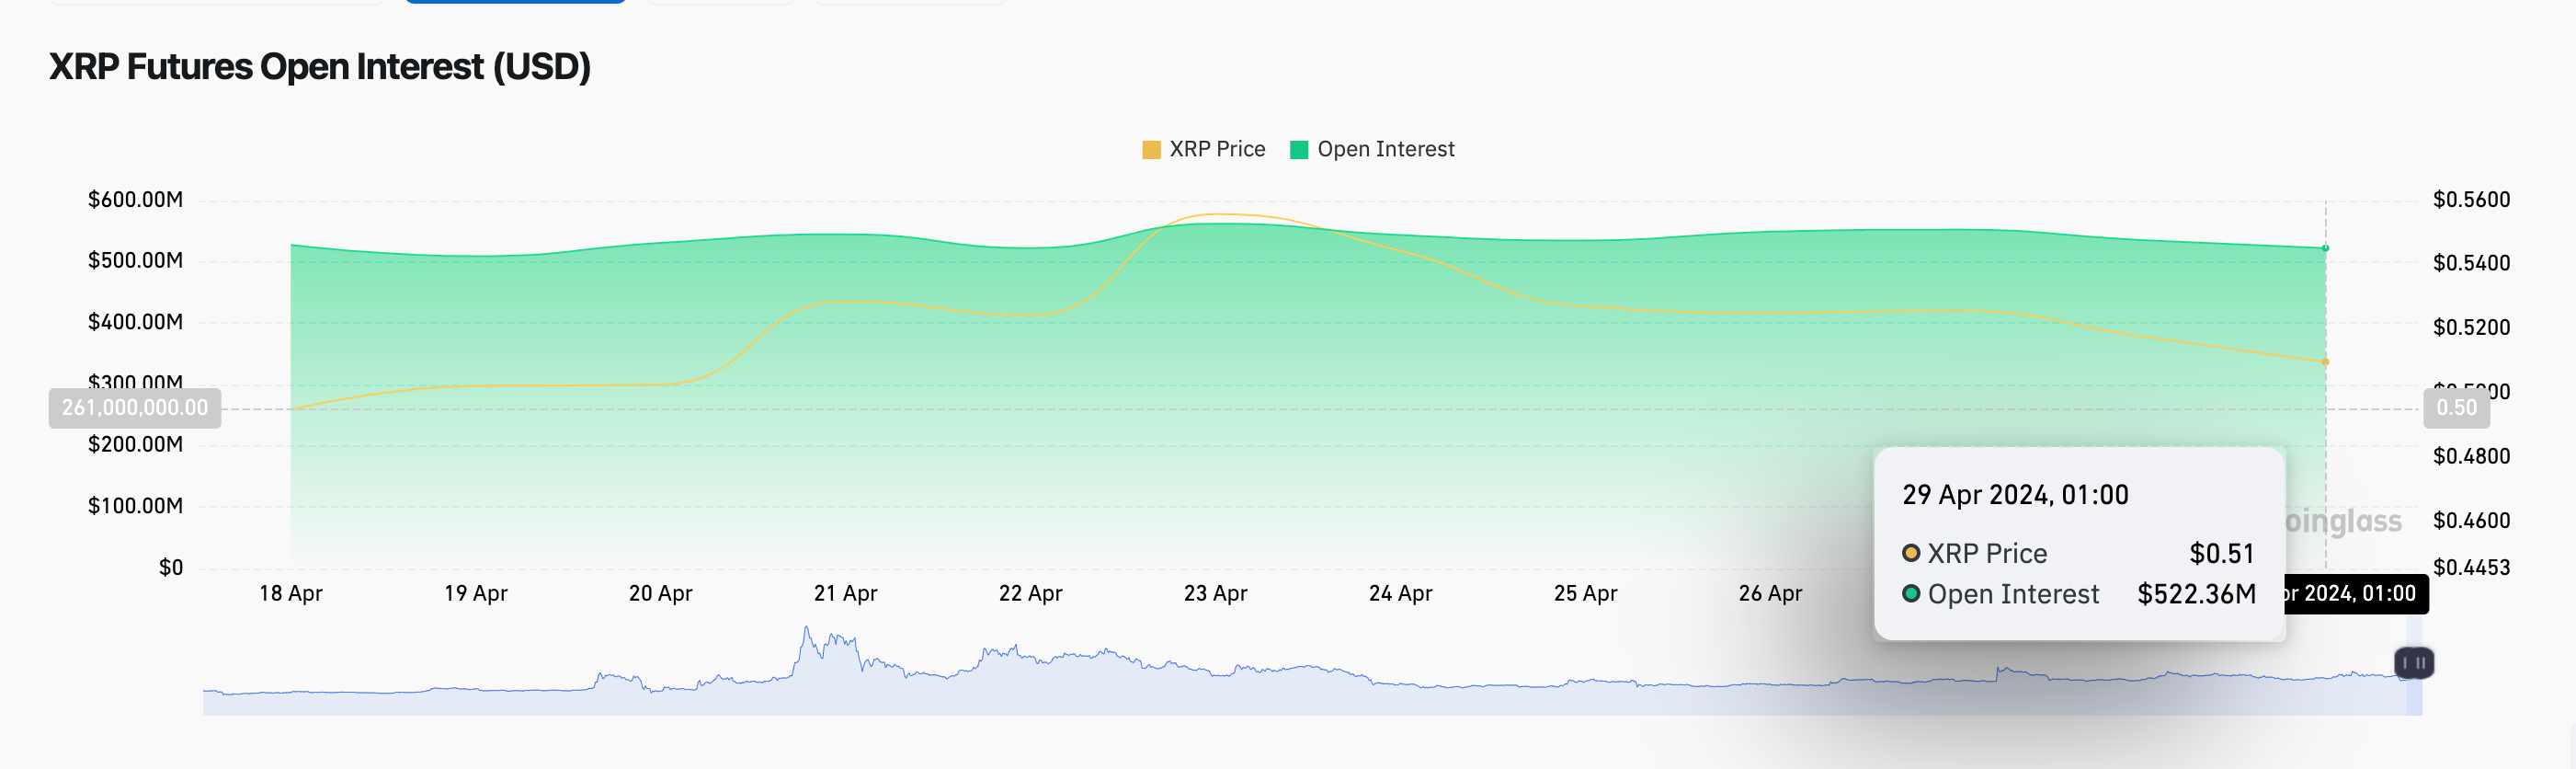Viewport: 2576px width, 769px height.
Task: Click the 25 Apr axis label
Action: pos(1586,593)
